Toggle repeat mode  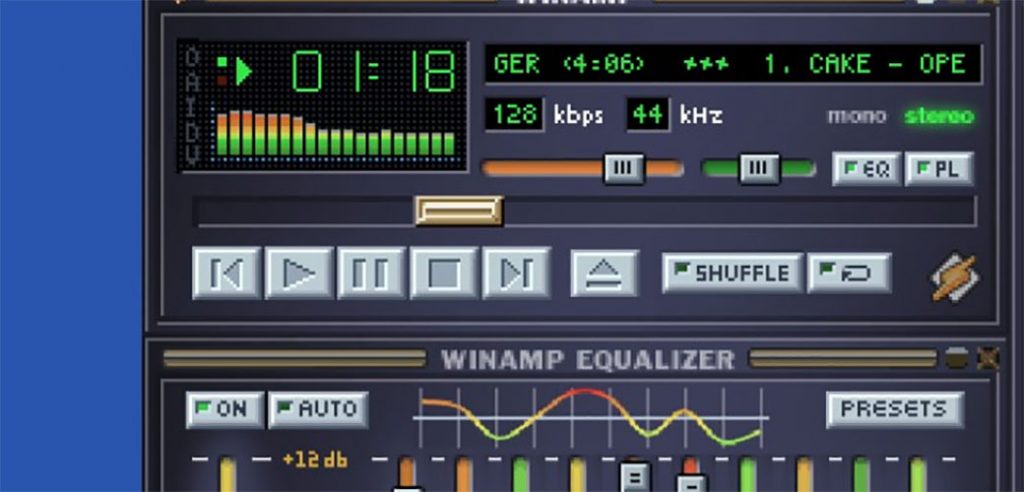(x=849, y=273)
